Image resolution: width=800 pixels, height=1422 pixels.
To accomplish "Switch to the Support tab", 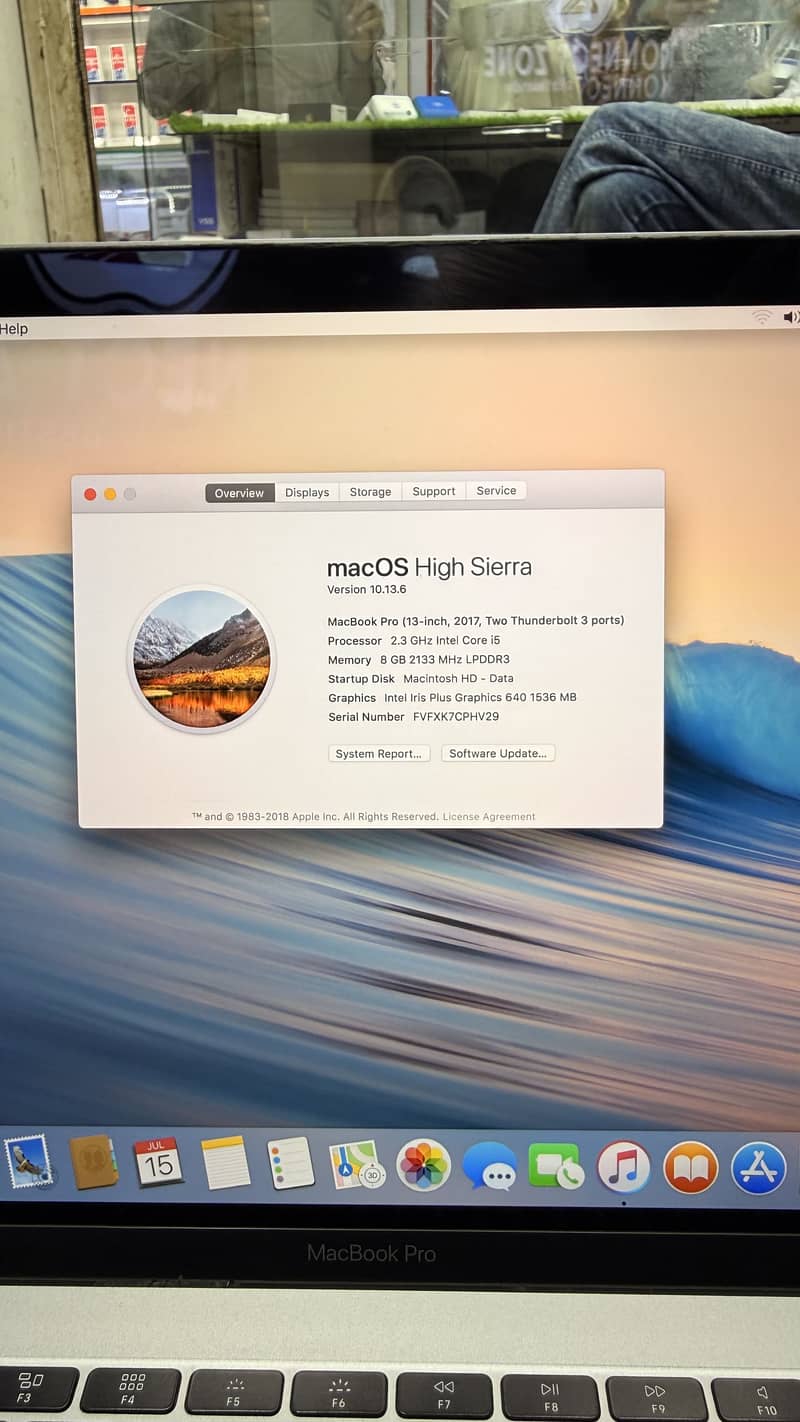I will pyautogui.click(x=434, y=491).
